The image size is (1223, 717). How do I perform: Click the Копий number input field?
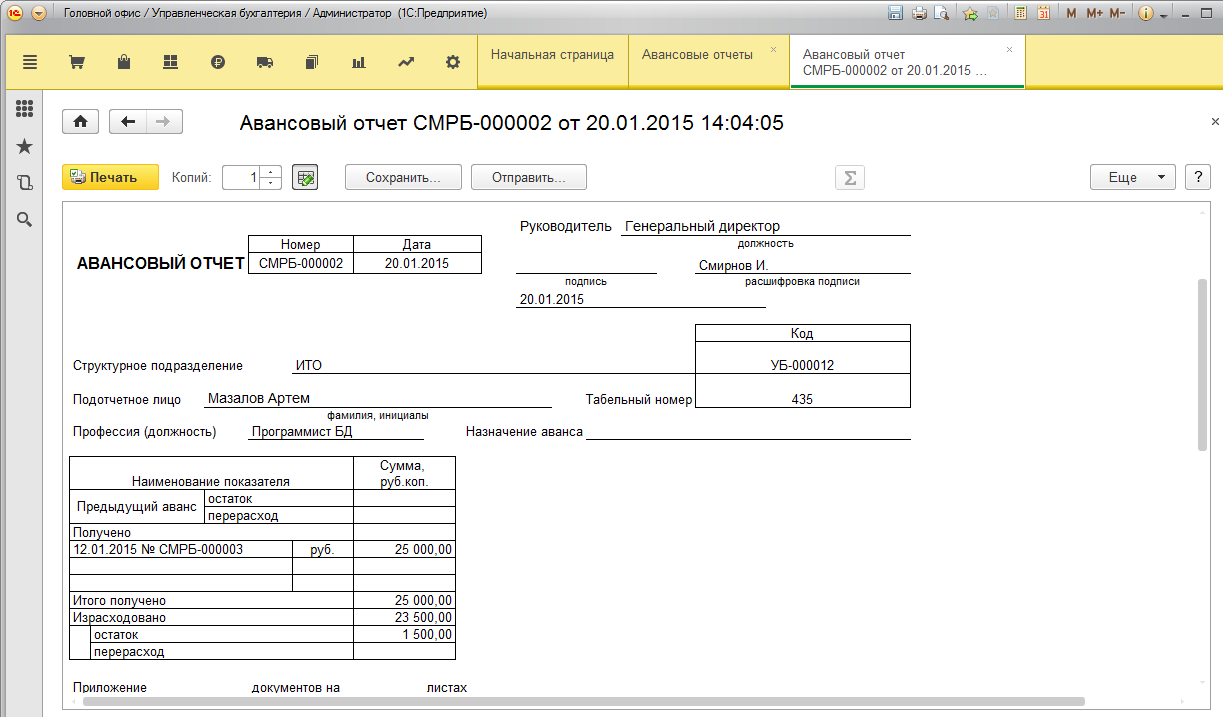[x=242, y=177]
